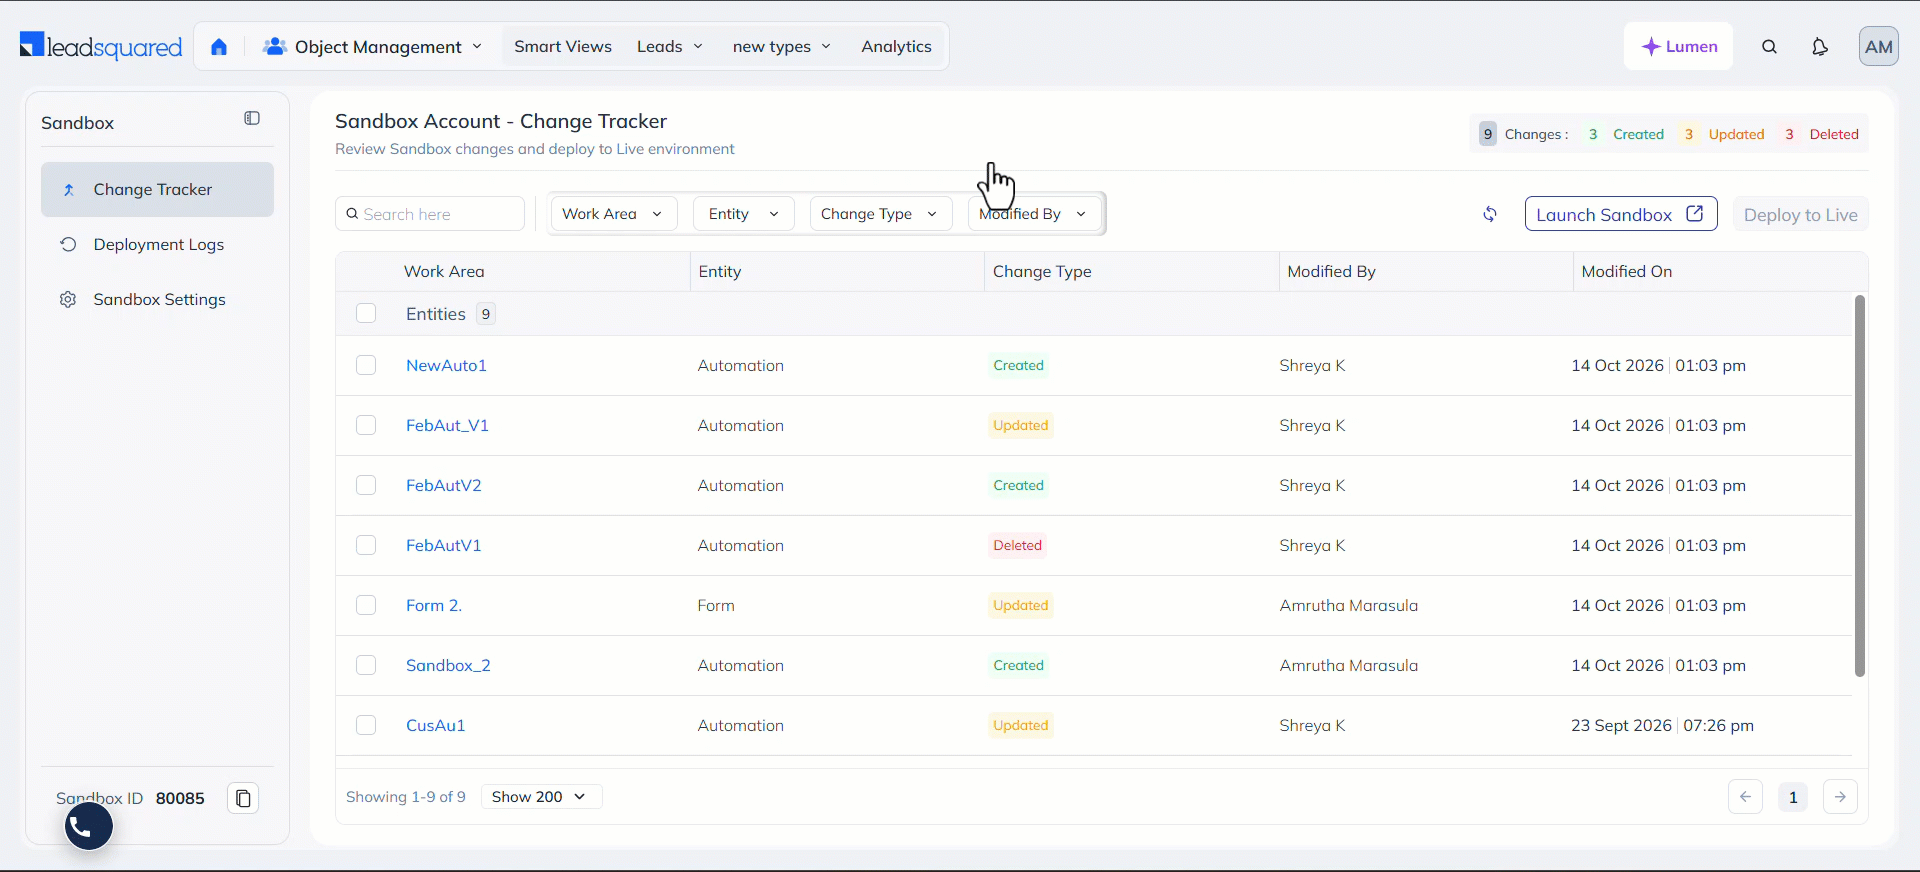The height and width of the screenshot is (872, 1920).
Task: Click the Search here field
Action: pos(430,214)
